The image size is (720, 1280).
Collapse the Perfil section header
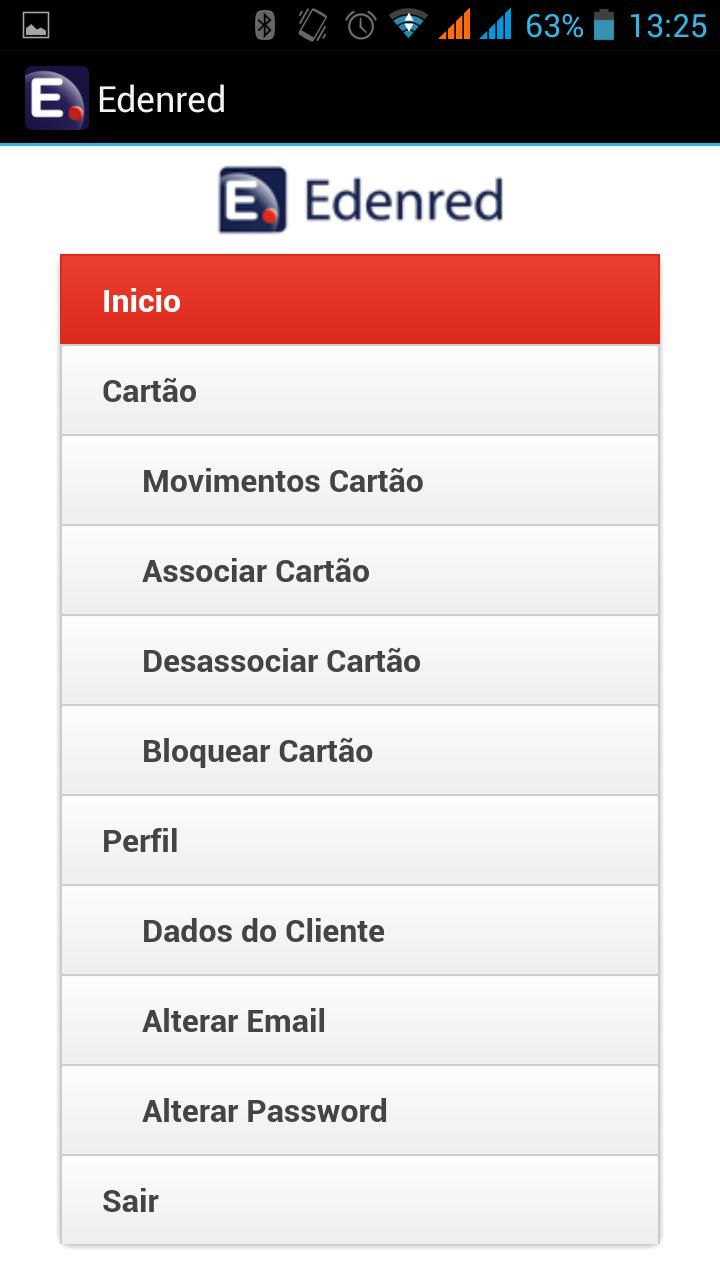tap(360, 841)
